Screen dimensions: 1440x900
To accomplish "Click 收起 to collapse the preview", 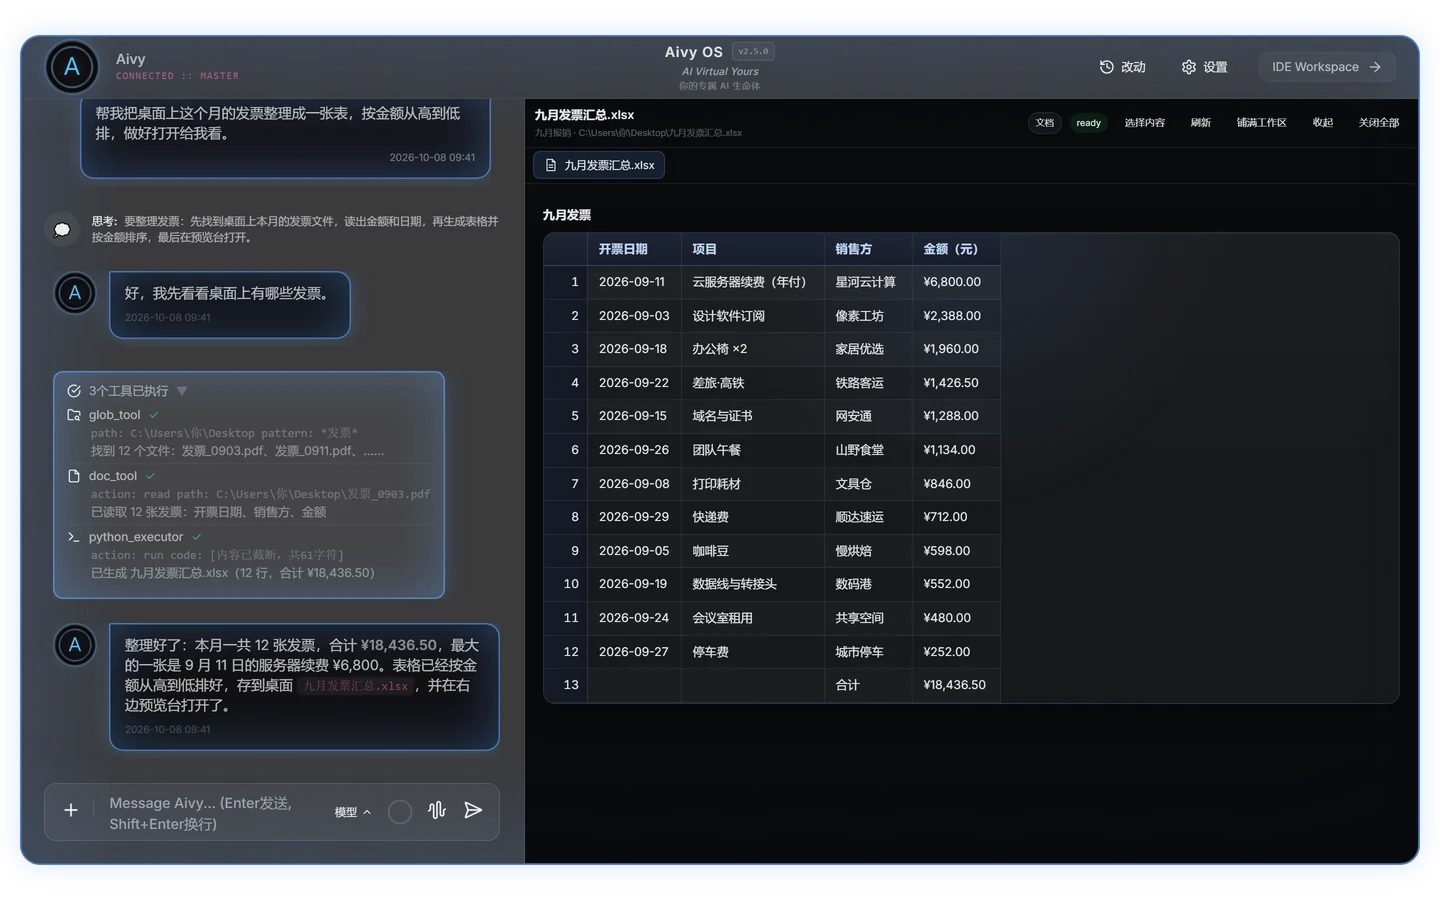I will [1323, 123].
